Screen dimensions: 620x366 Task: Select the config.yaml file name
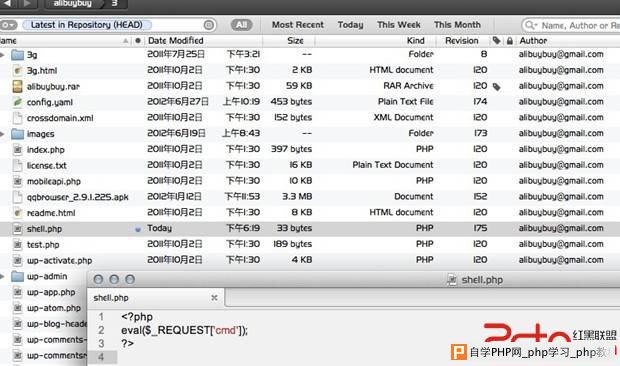(49, 102)
